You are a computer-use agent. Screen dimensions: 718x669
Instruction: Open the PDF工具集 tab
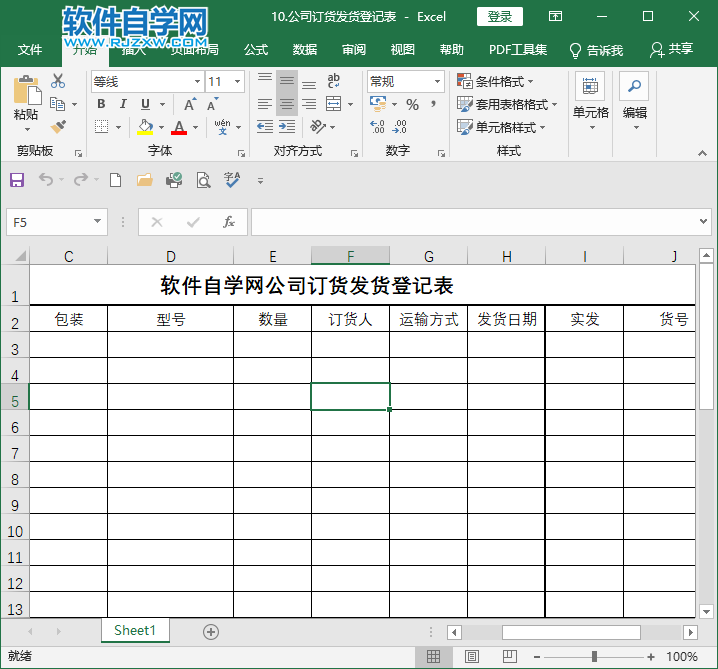tap(518, 49)
